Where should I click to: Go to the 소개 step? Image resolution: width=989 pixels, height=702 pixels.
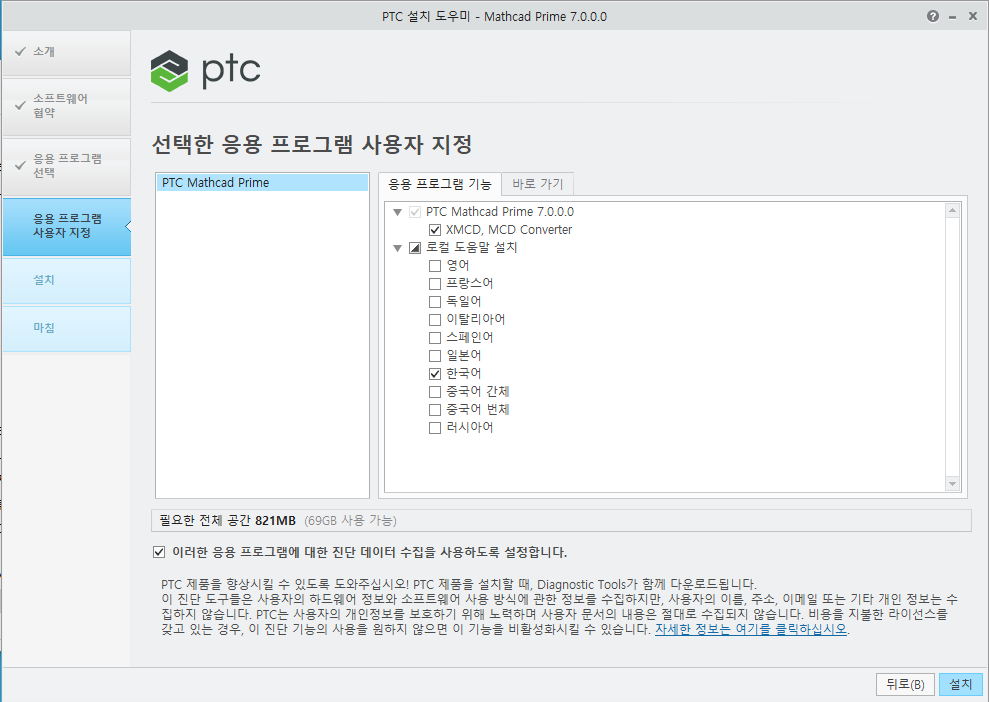pos(67,52)
